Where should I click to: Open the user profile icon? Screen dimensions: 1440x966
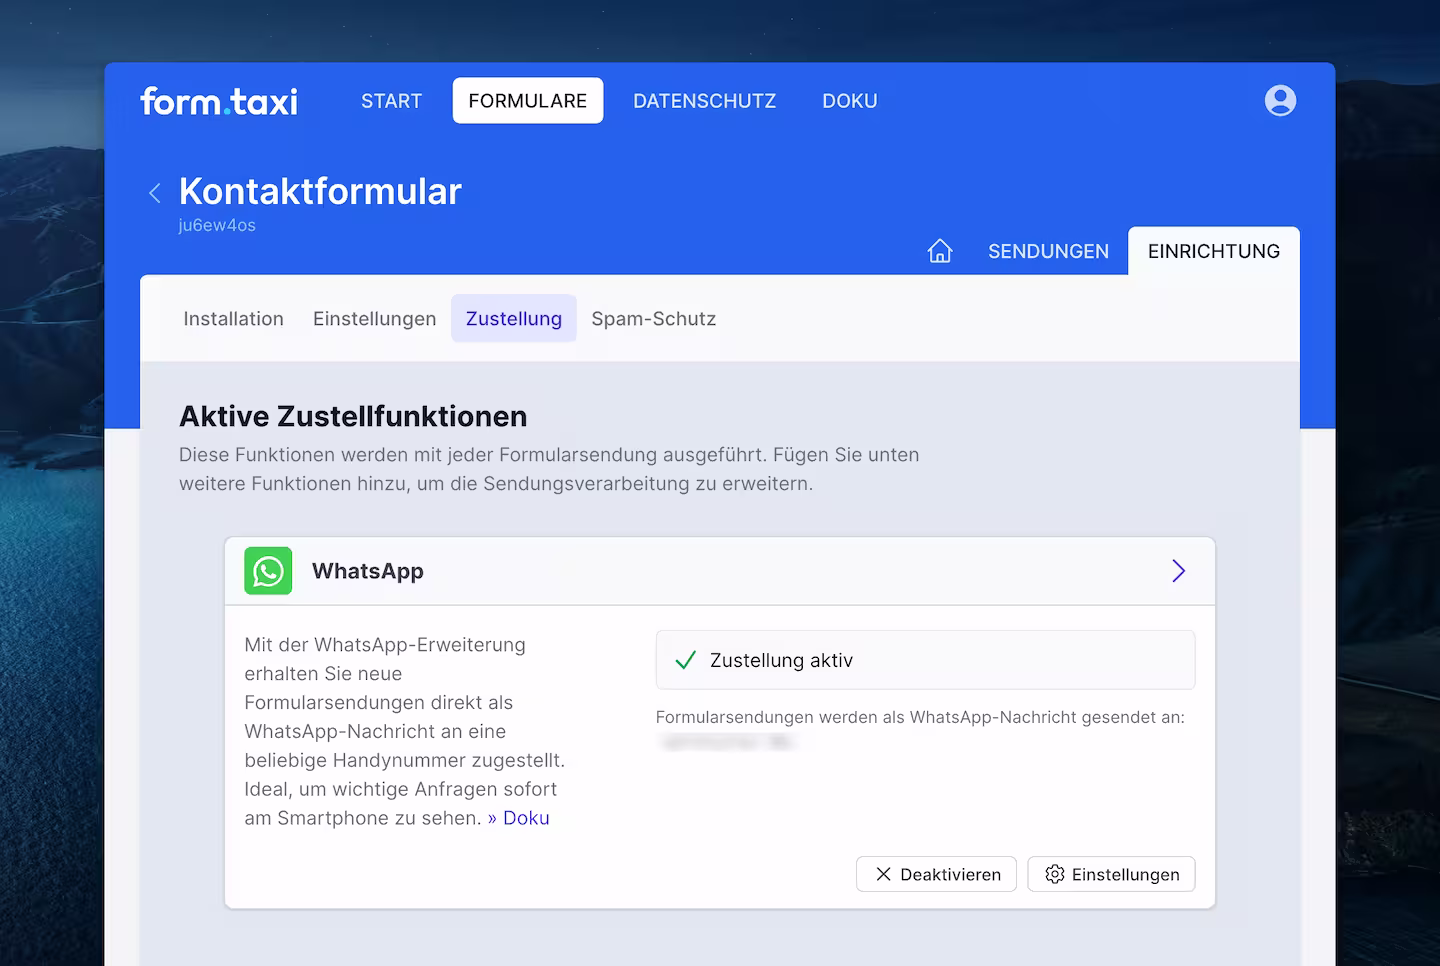coord(1281,100)
